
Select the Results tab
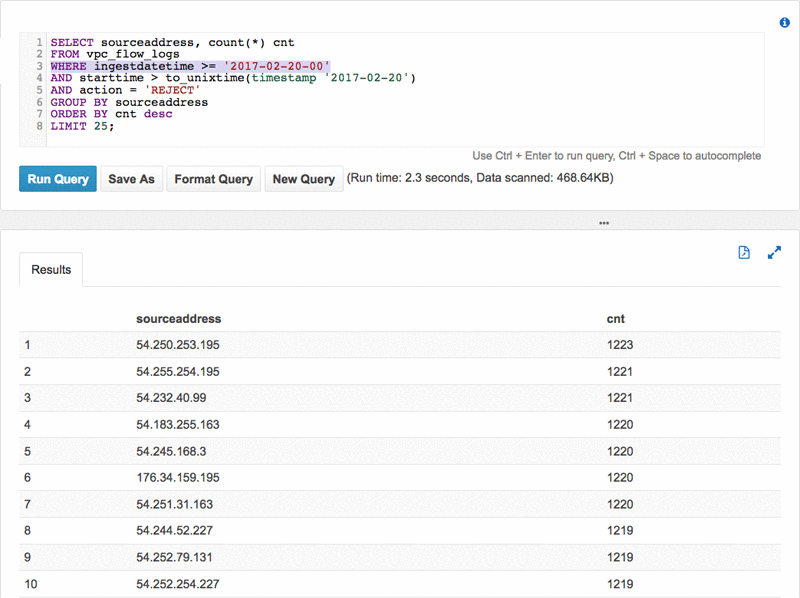51,269
